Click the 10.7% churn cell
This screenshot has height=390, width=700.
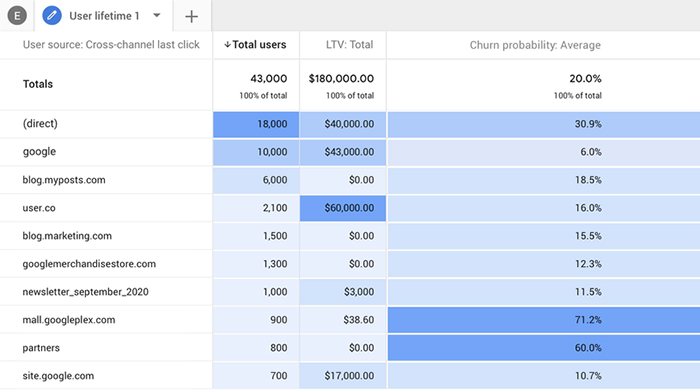(544, 376)
